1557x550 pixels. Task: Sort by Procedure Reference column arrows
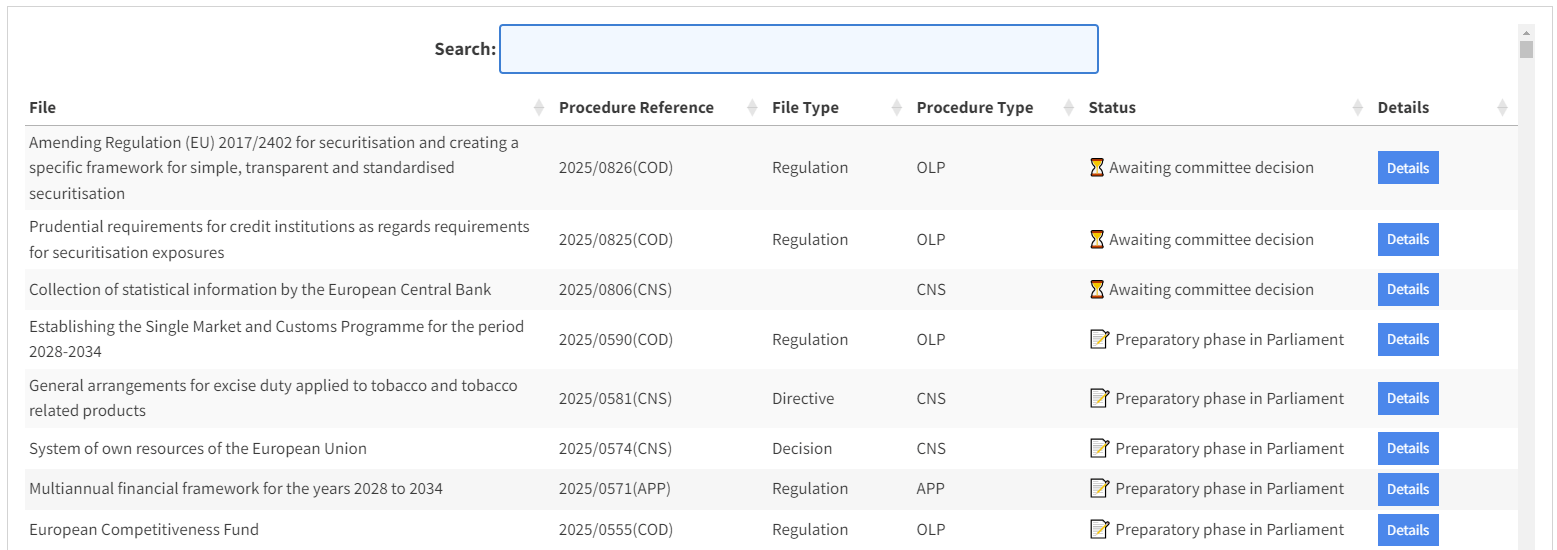(752, 108)
